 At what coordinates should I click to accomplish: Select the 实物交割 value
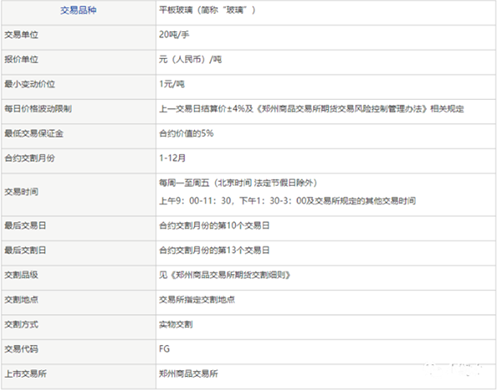176,324
